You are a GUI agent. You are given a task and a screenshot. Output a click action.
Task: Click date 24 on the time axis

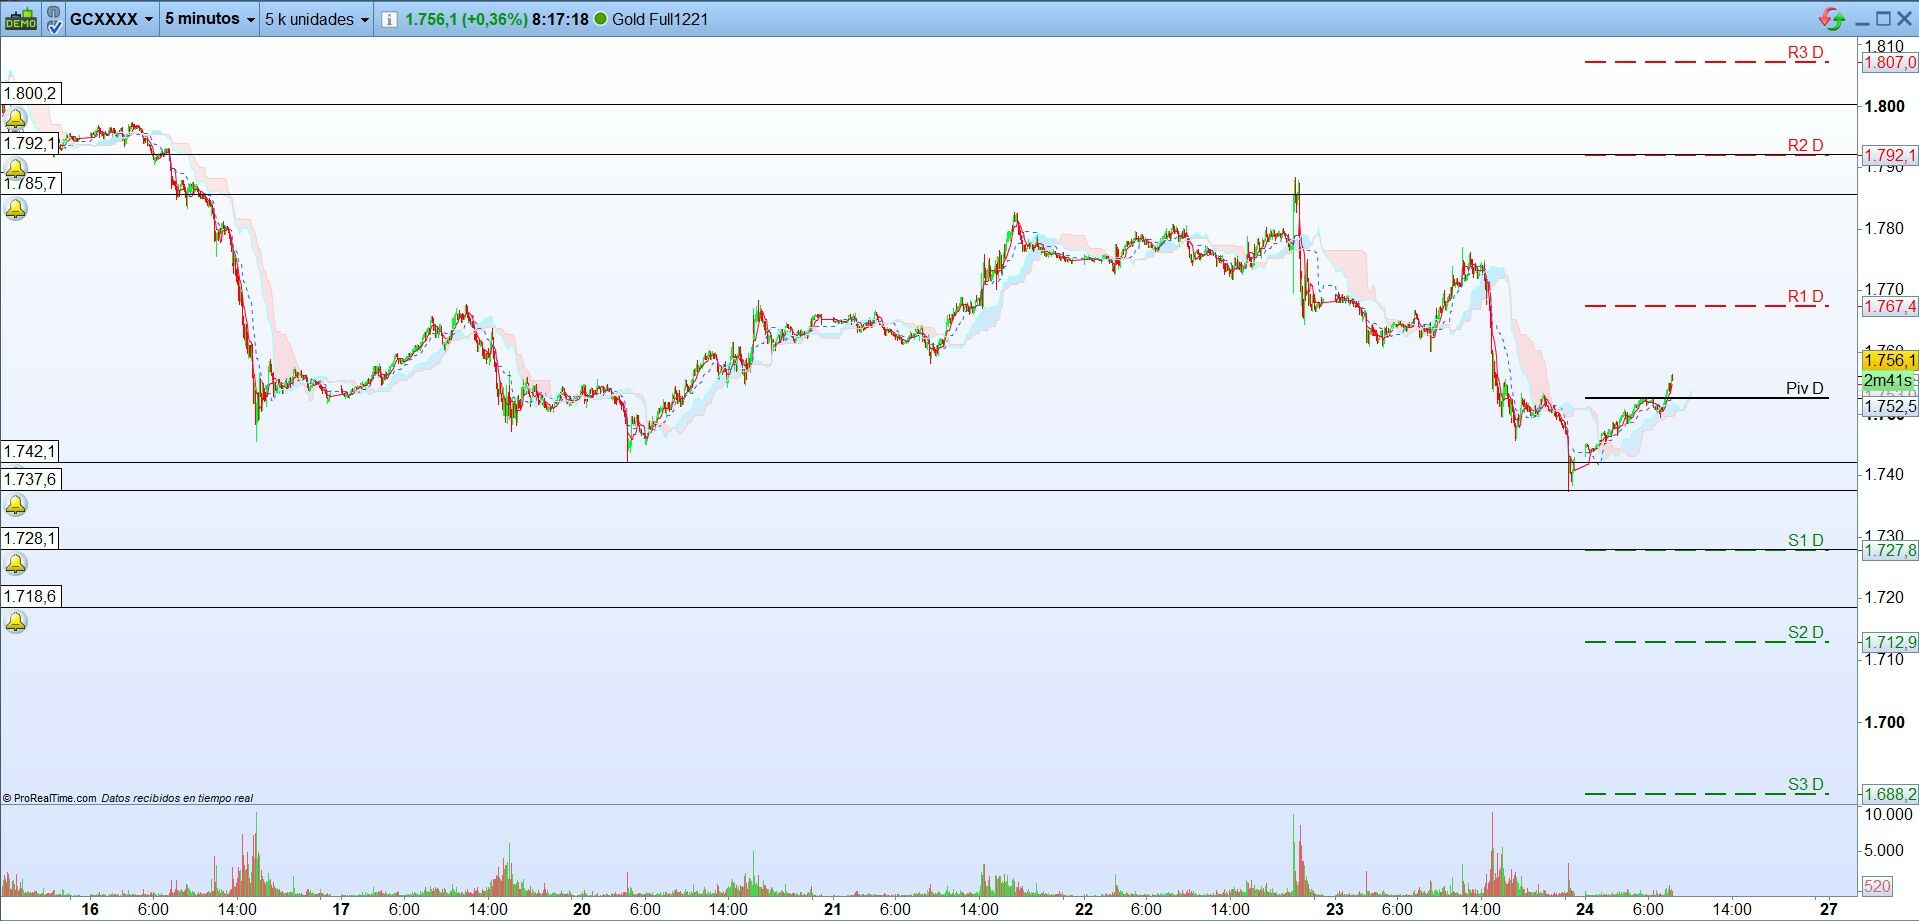[1584, 909]
